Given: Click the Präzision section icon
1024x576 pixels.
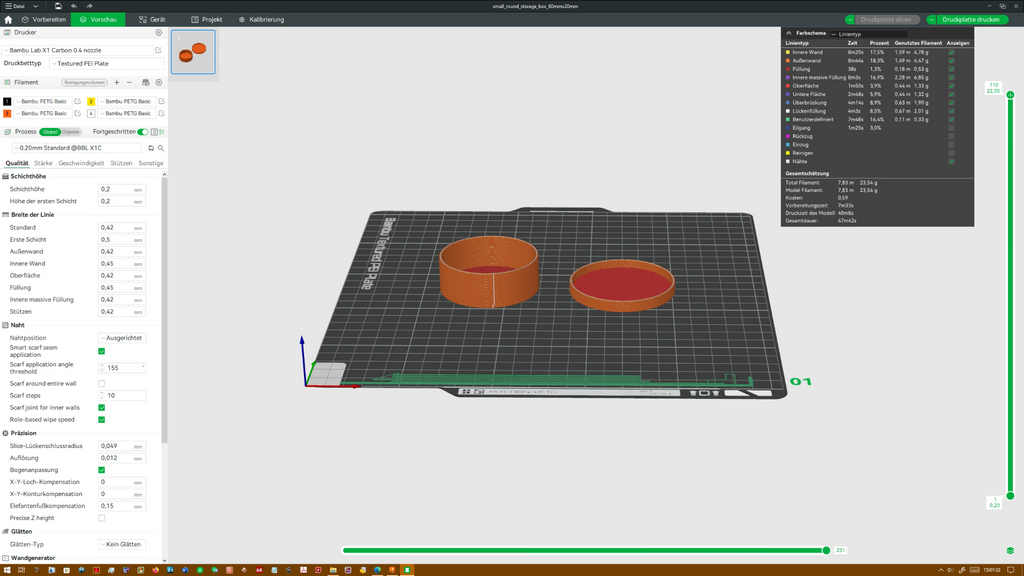Looking at the screenshot, I should (x=5, y=433).
